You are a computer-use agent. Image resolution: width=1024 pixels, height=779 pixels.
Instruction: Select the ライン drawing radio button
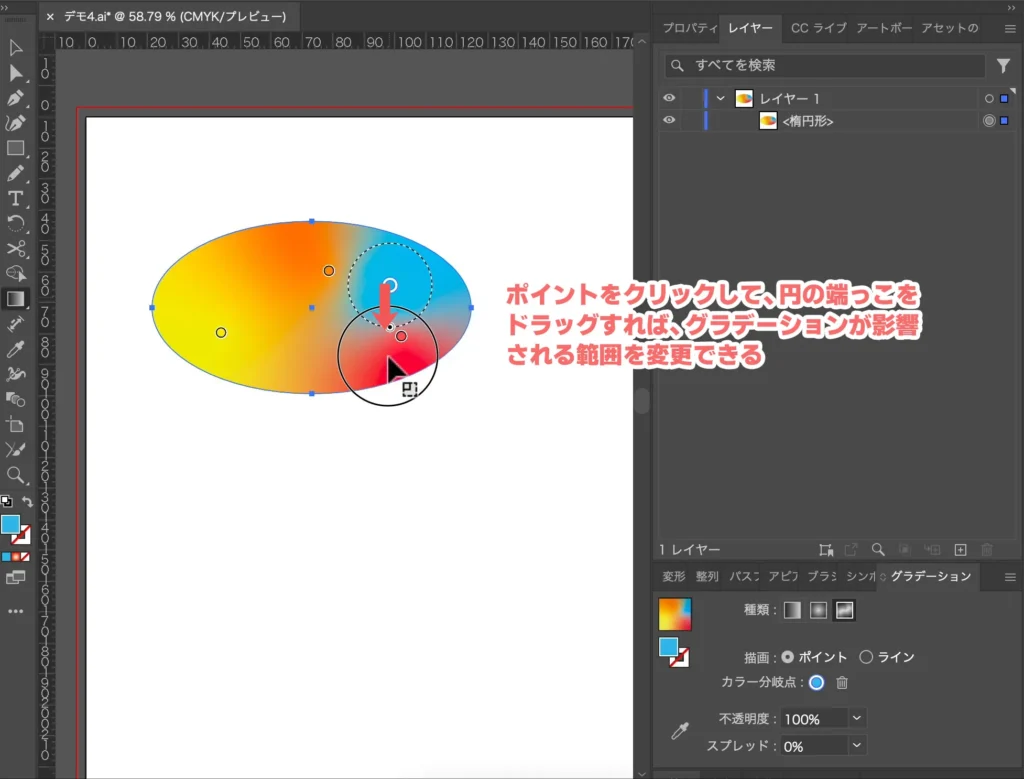click(868, 657)
